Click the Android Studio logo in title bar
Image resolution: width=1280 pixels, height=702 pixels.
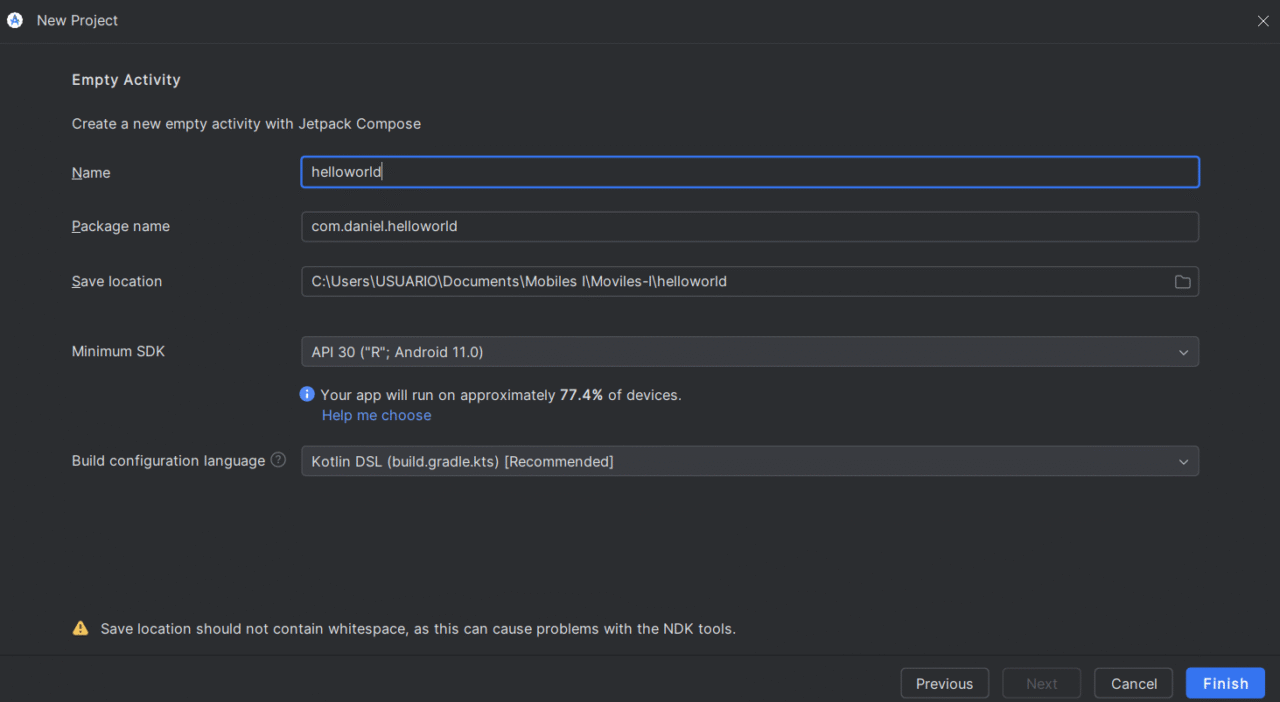tap(15, 20)
